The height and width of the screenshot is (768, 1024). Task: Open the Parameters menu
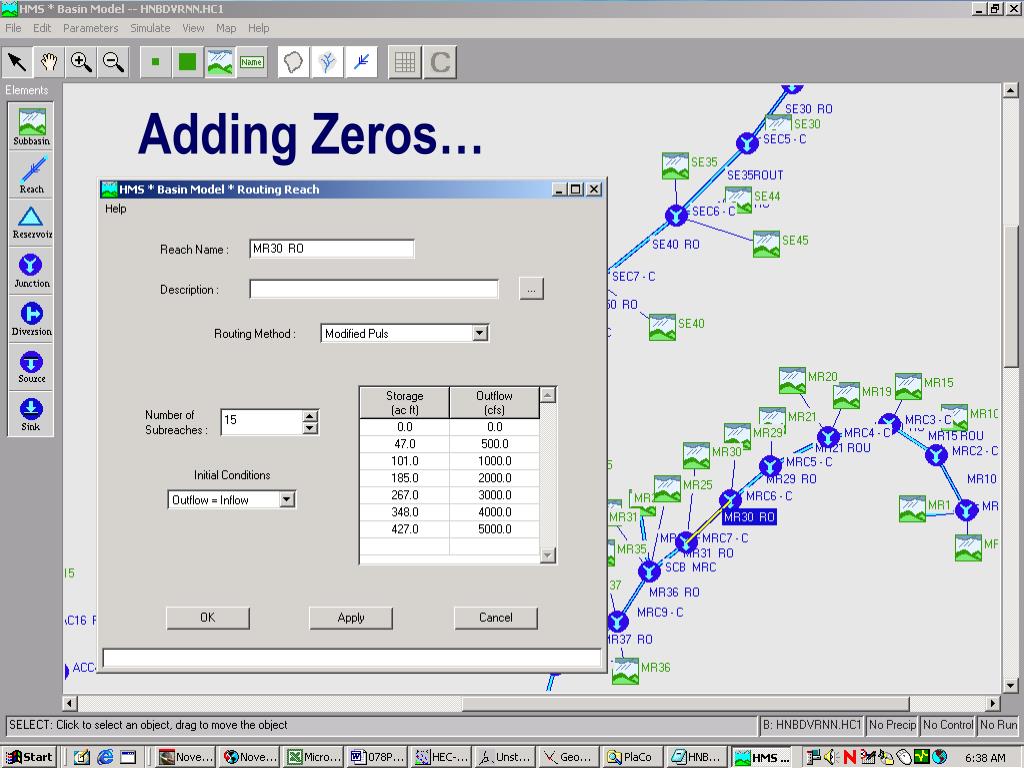pos(90,28)
